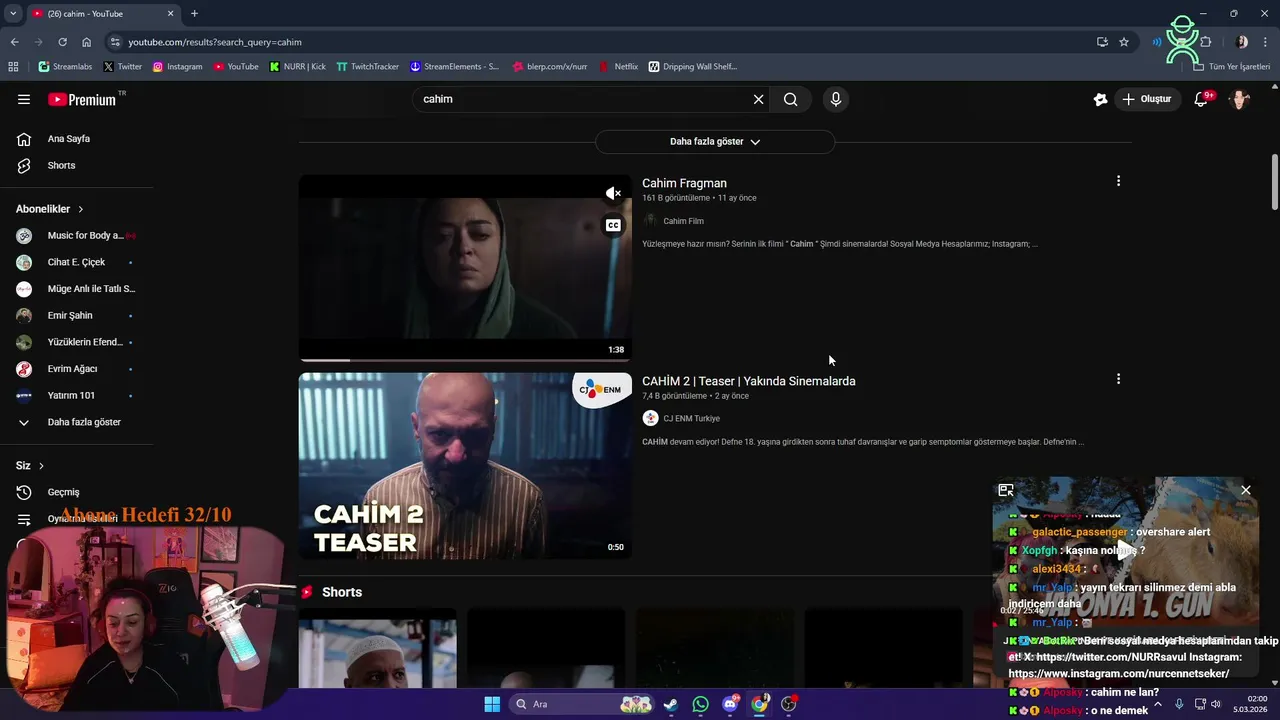Click the Cahim Fragman preview progress bar

click(465, 359)
